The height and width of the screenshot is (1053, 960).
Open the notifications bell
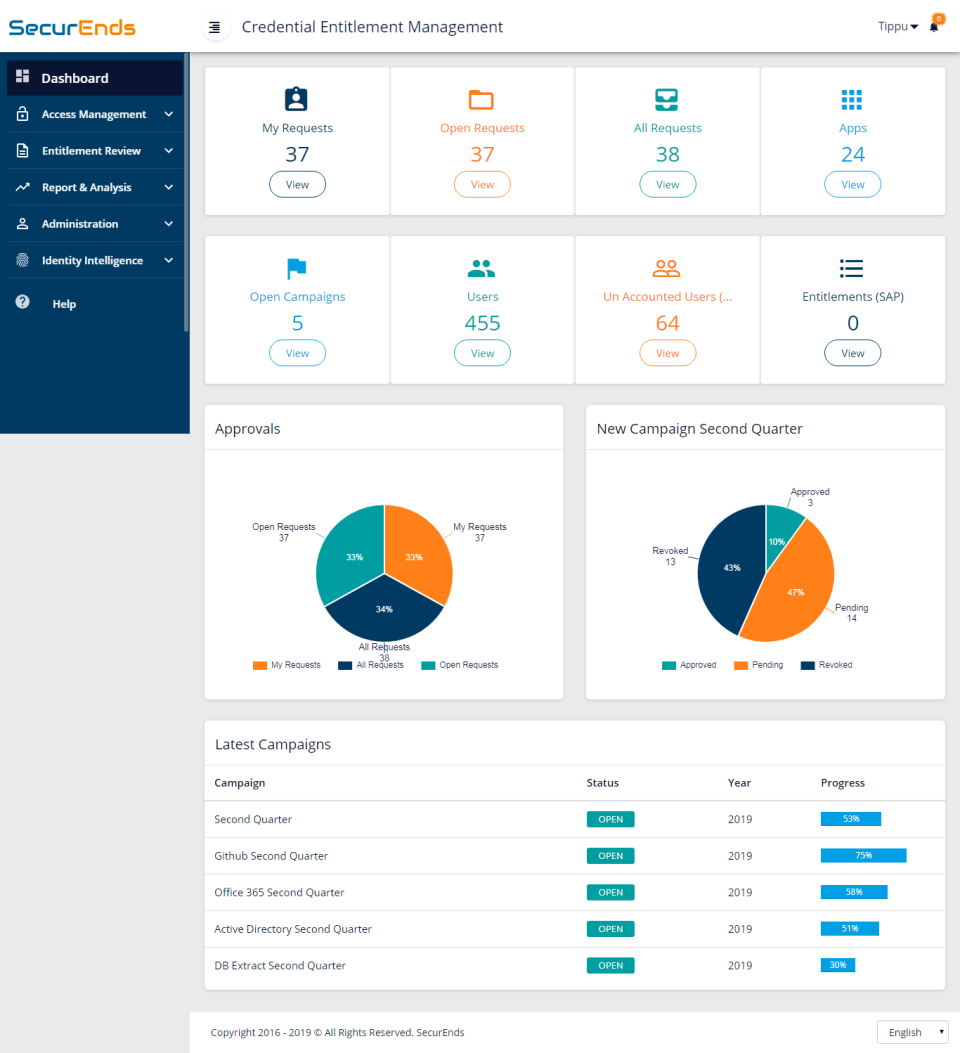933,25
